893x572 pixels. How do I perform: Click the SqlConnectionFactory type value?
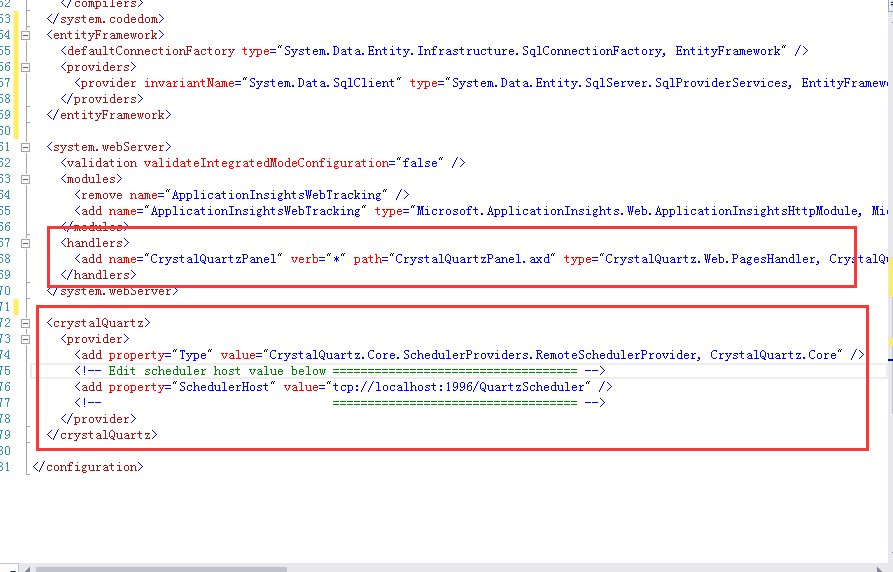click(x=474, y=51)
